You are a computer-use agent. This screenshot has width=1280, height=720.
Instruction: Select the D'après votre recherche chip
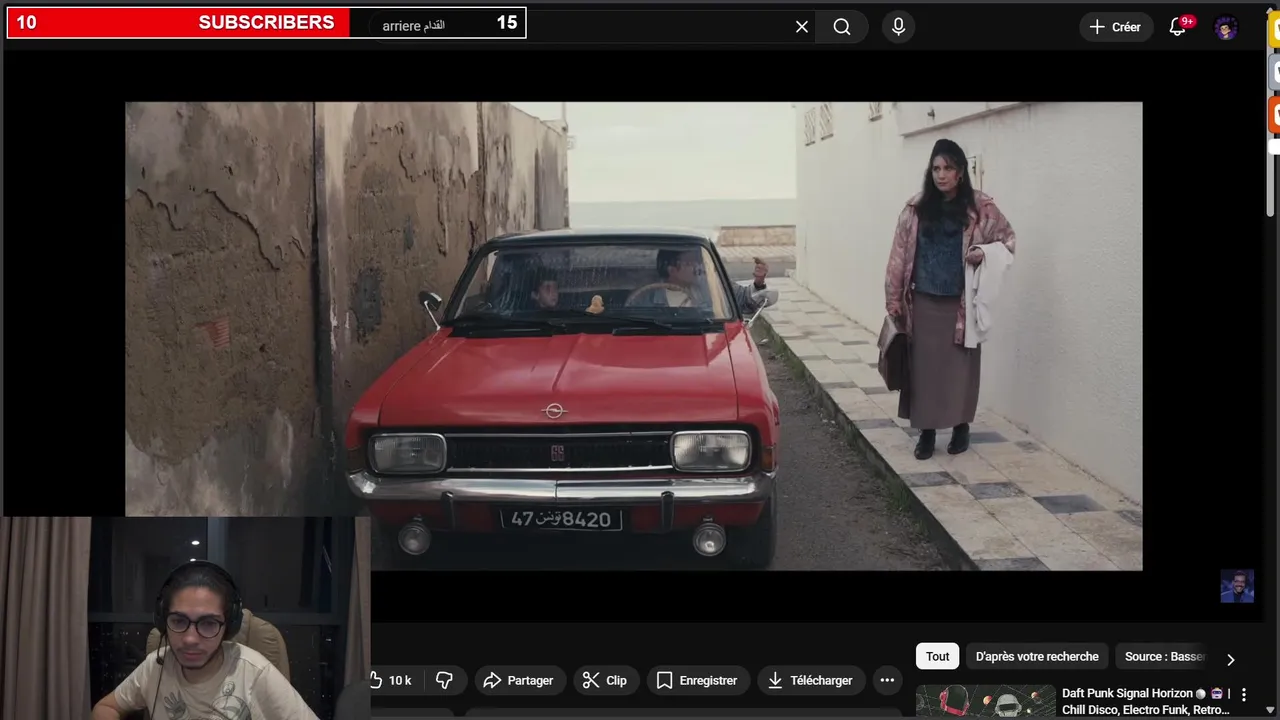tap(1037, 656)
